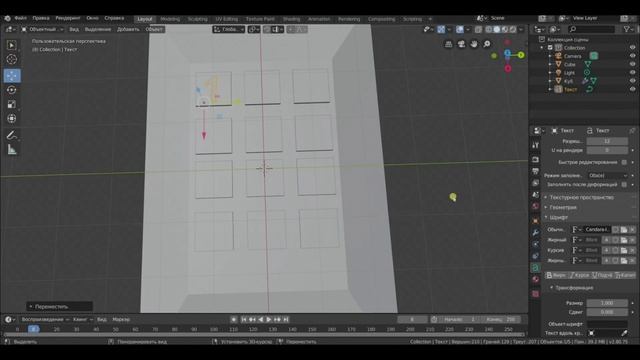Hide the Cube object in outliner
The height and width of the screenshot is (360, 640).
632,64
